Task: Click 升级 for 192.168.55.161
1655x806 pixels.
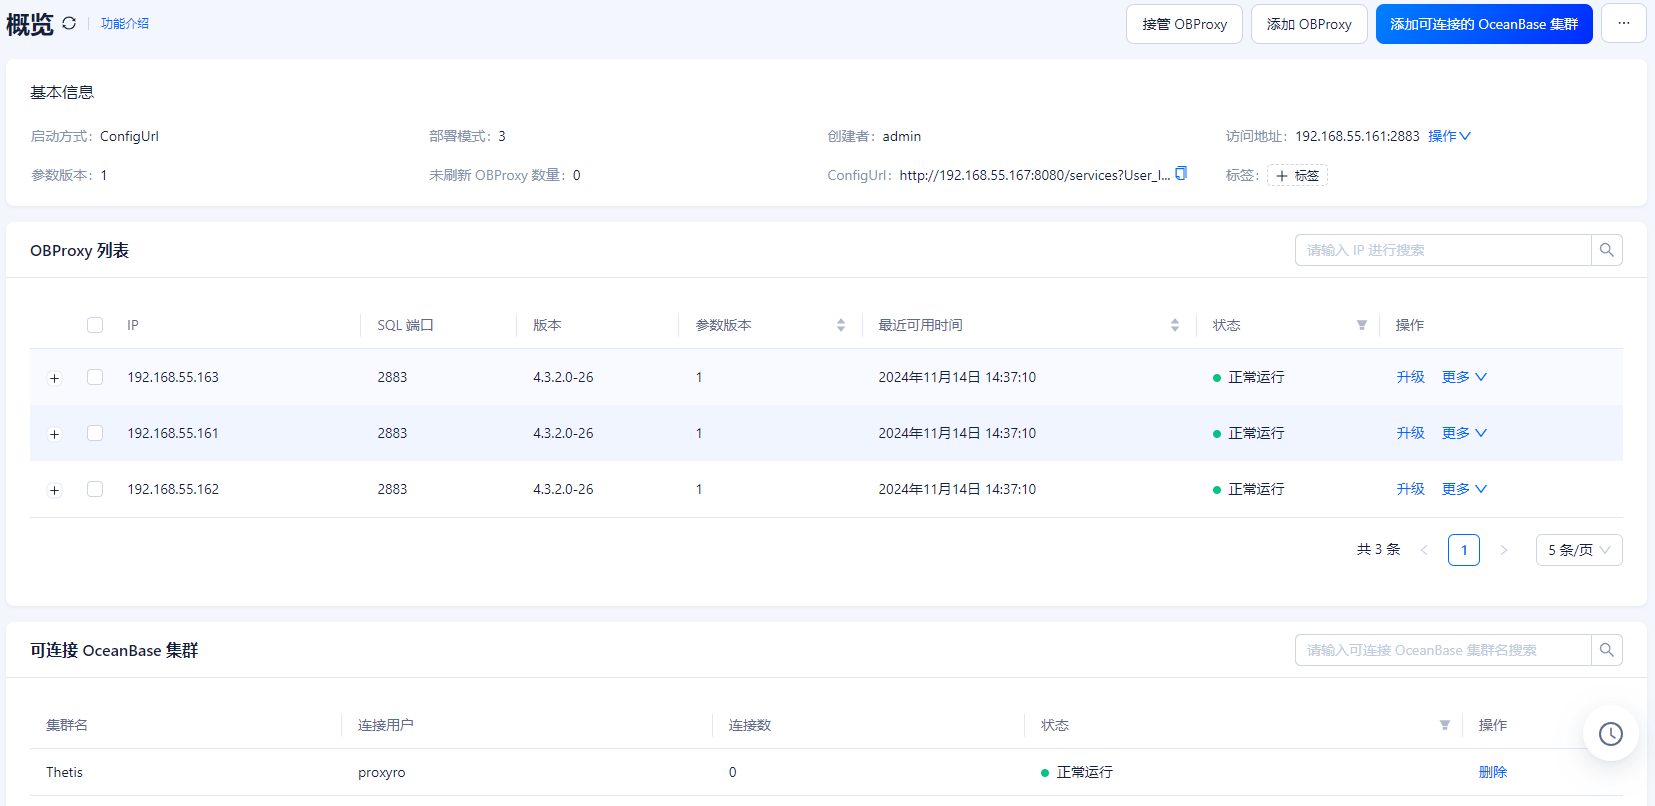Action: [1411, 433]
